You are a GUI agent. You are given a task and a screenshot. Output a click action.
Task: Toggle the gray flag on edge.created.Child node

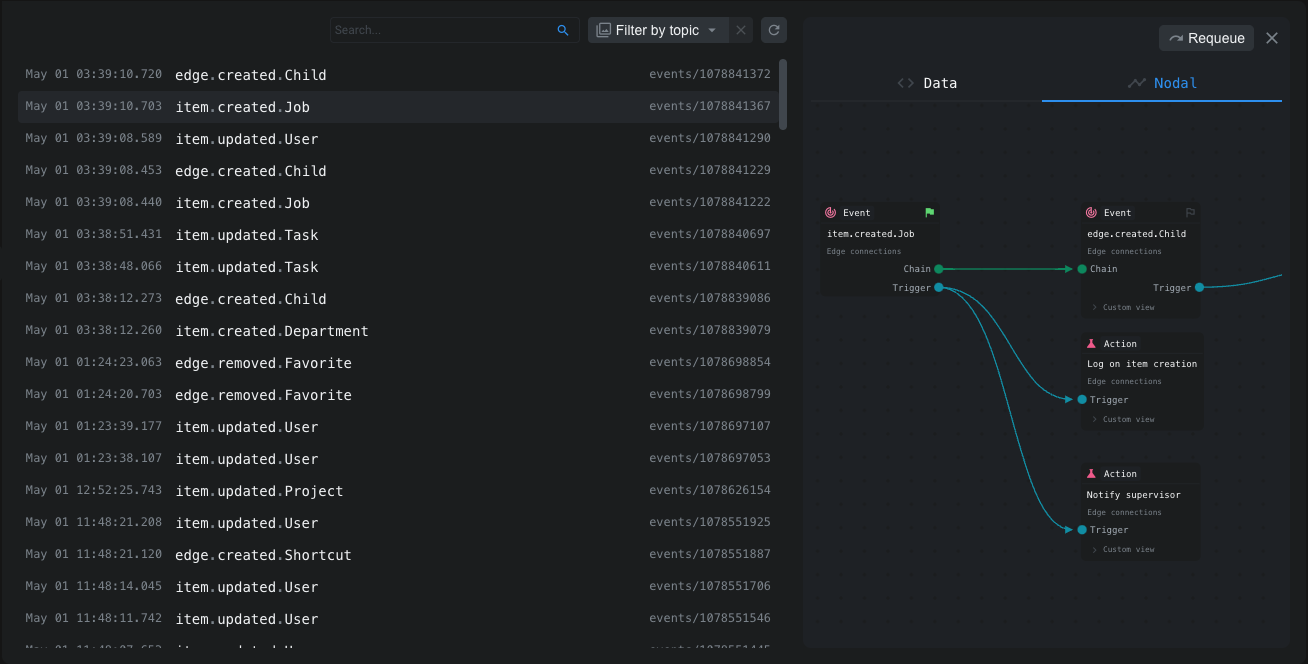(1190, 213)
